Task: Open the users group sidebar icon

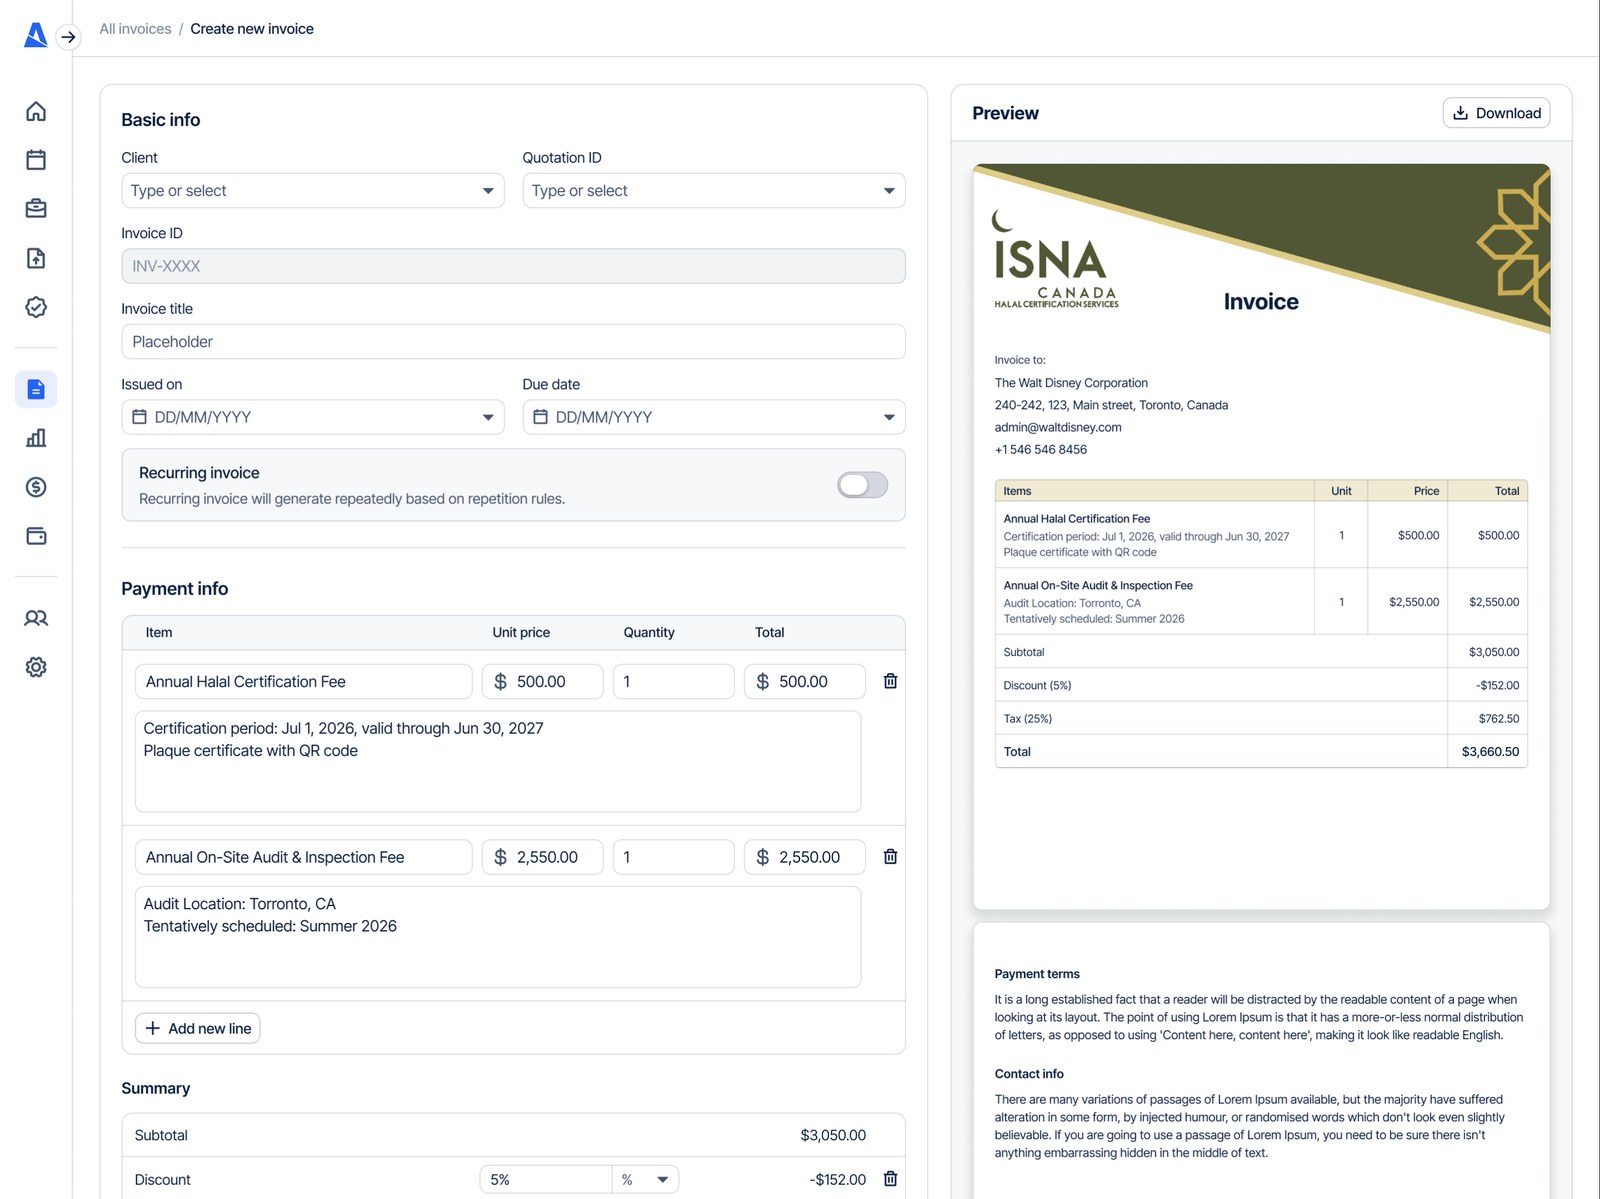Action: tap(36, 618)
